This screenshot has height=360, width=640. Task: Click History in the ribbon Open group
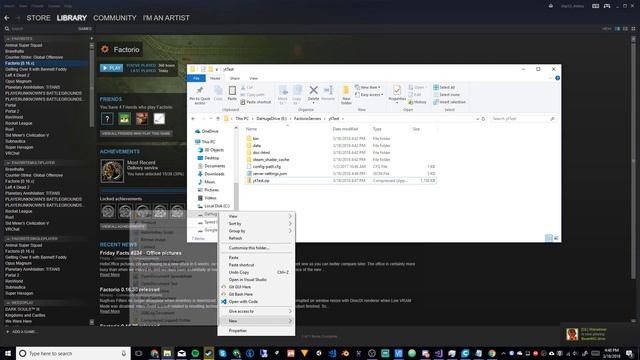417,102
